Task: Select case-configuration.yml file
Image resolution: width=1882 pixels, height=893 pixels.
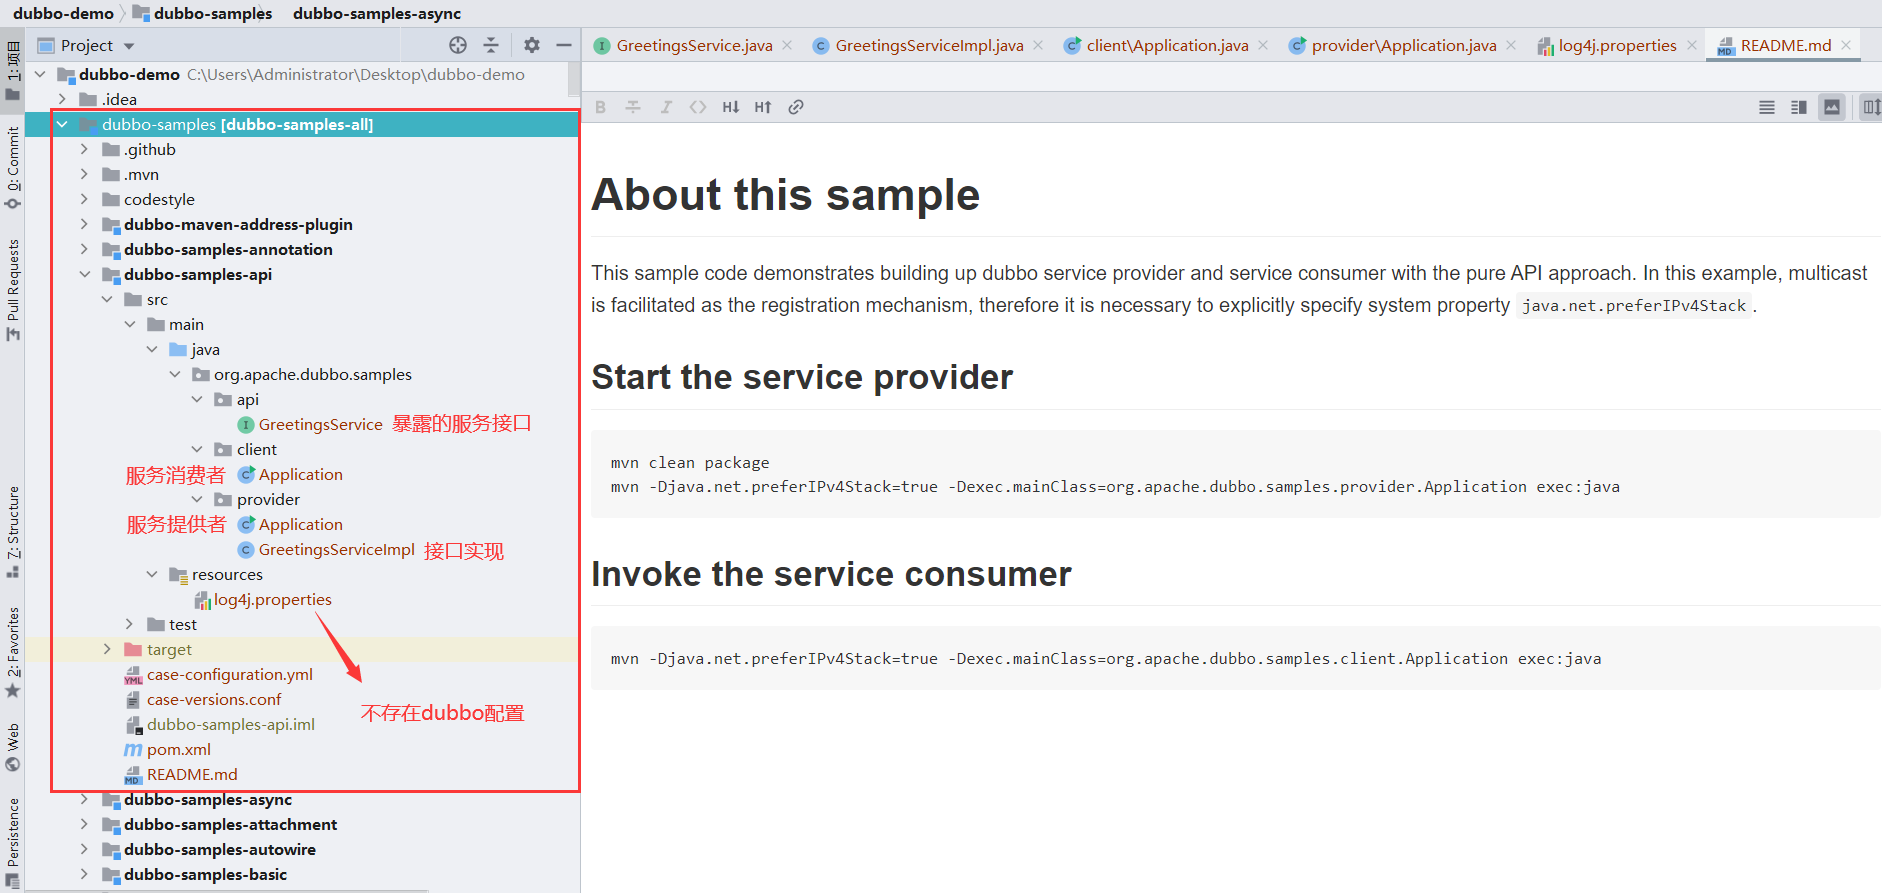Action: (230, 674)
